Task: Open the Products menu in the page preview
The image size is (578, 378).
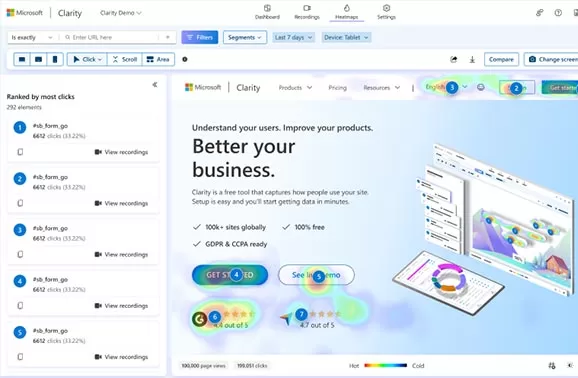Action: 295,88
